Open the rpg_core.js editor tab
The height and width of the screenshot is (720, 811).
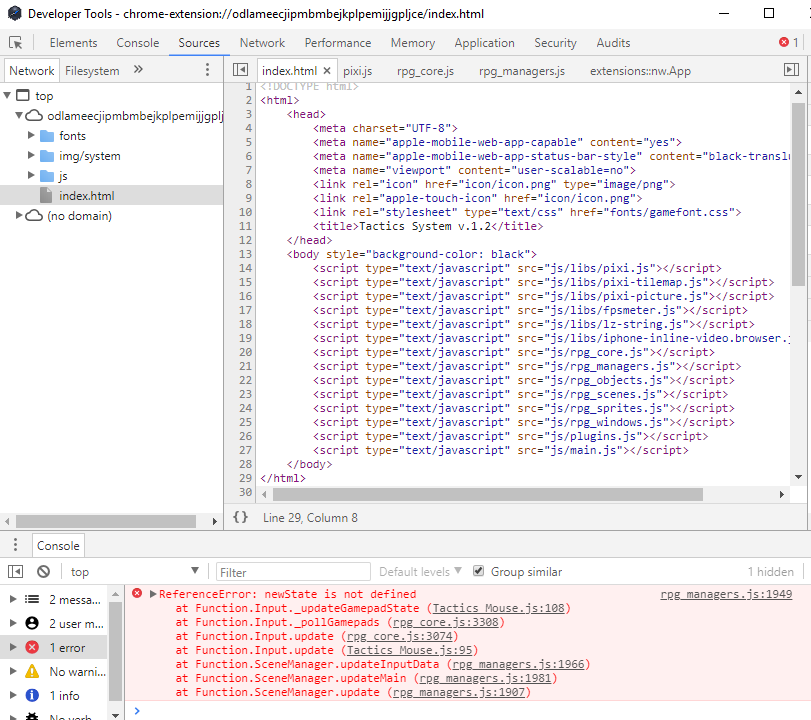(425, 71)
